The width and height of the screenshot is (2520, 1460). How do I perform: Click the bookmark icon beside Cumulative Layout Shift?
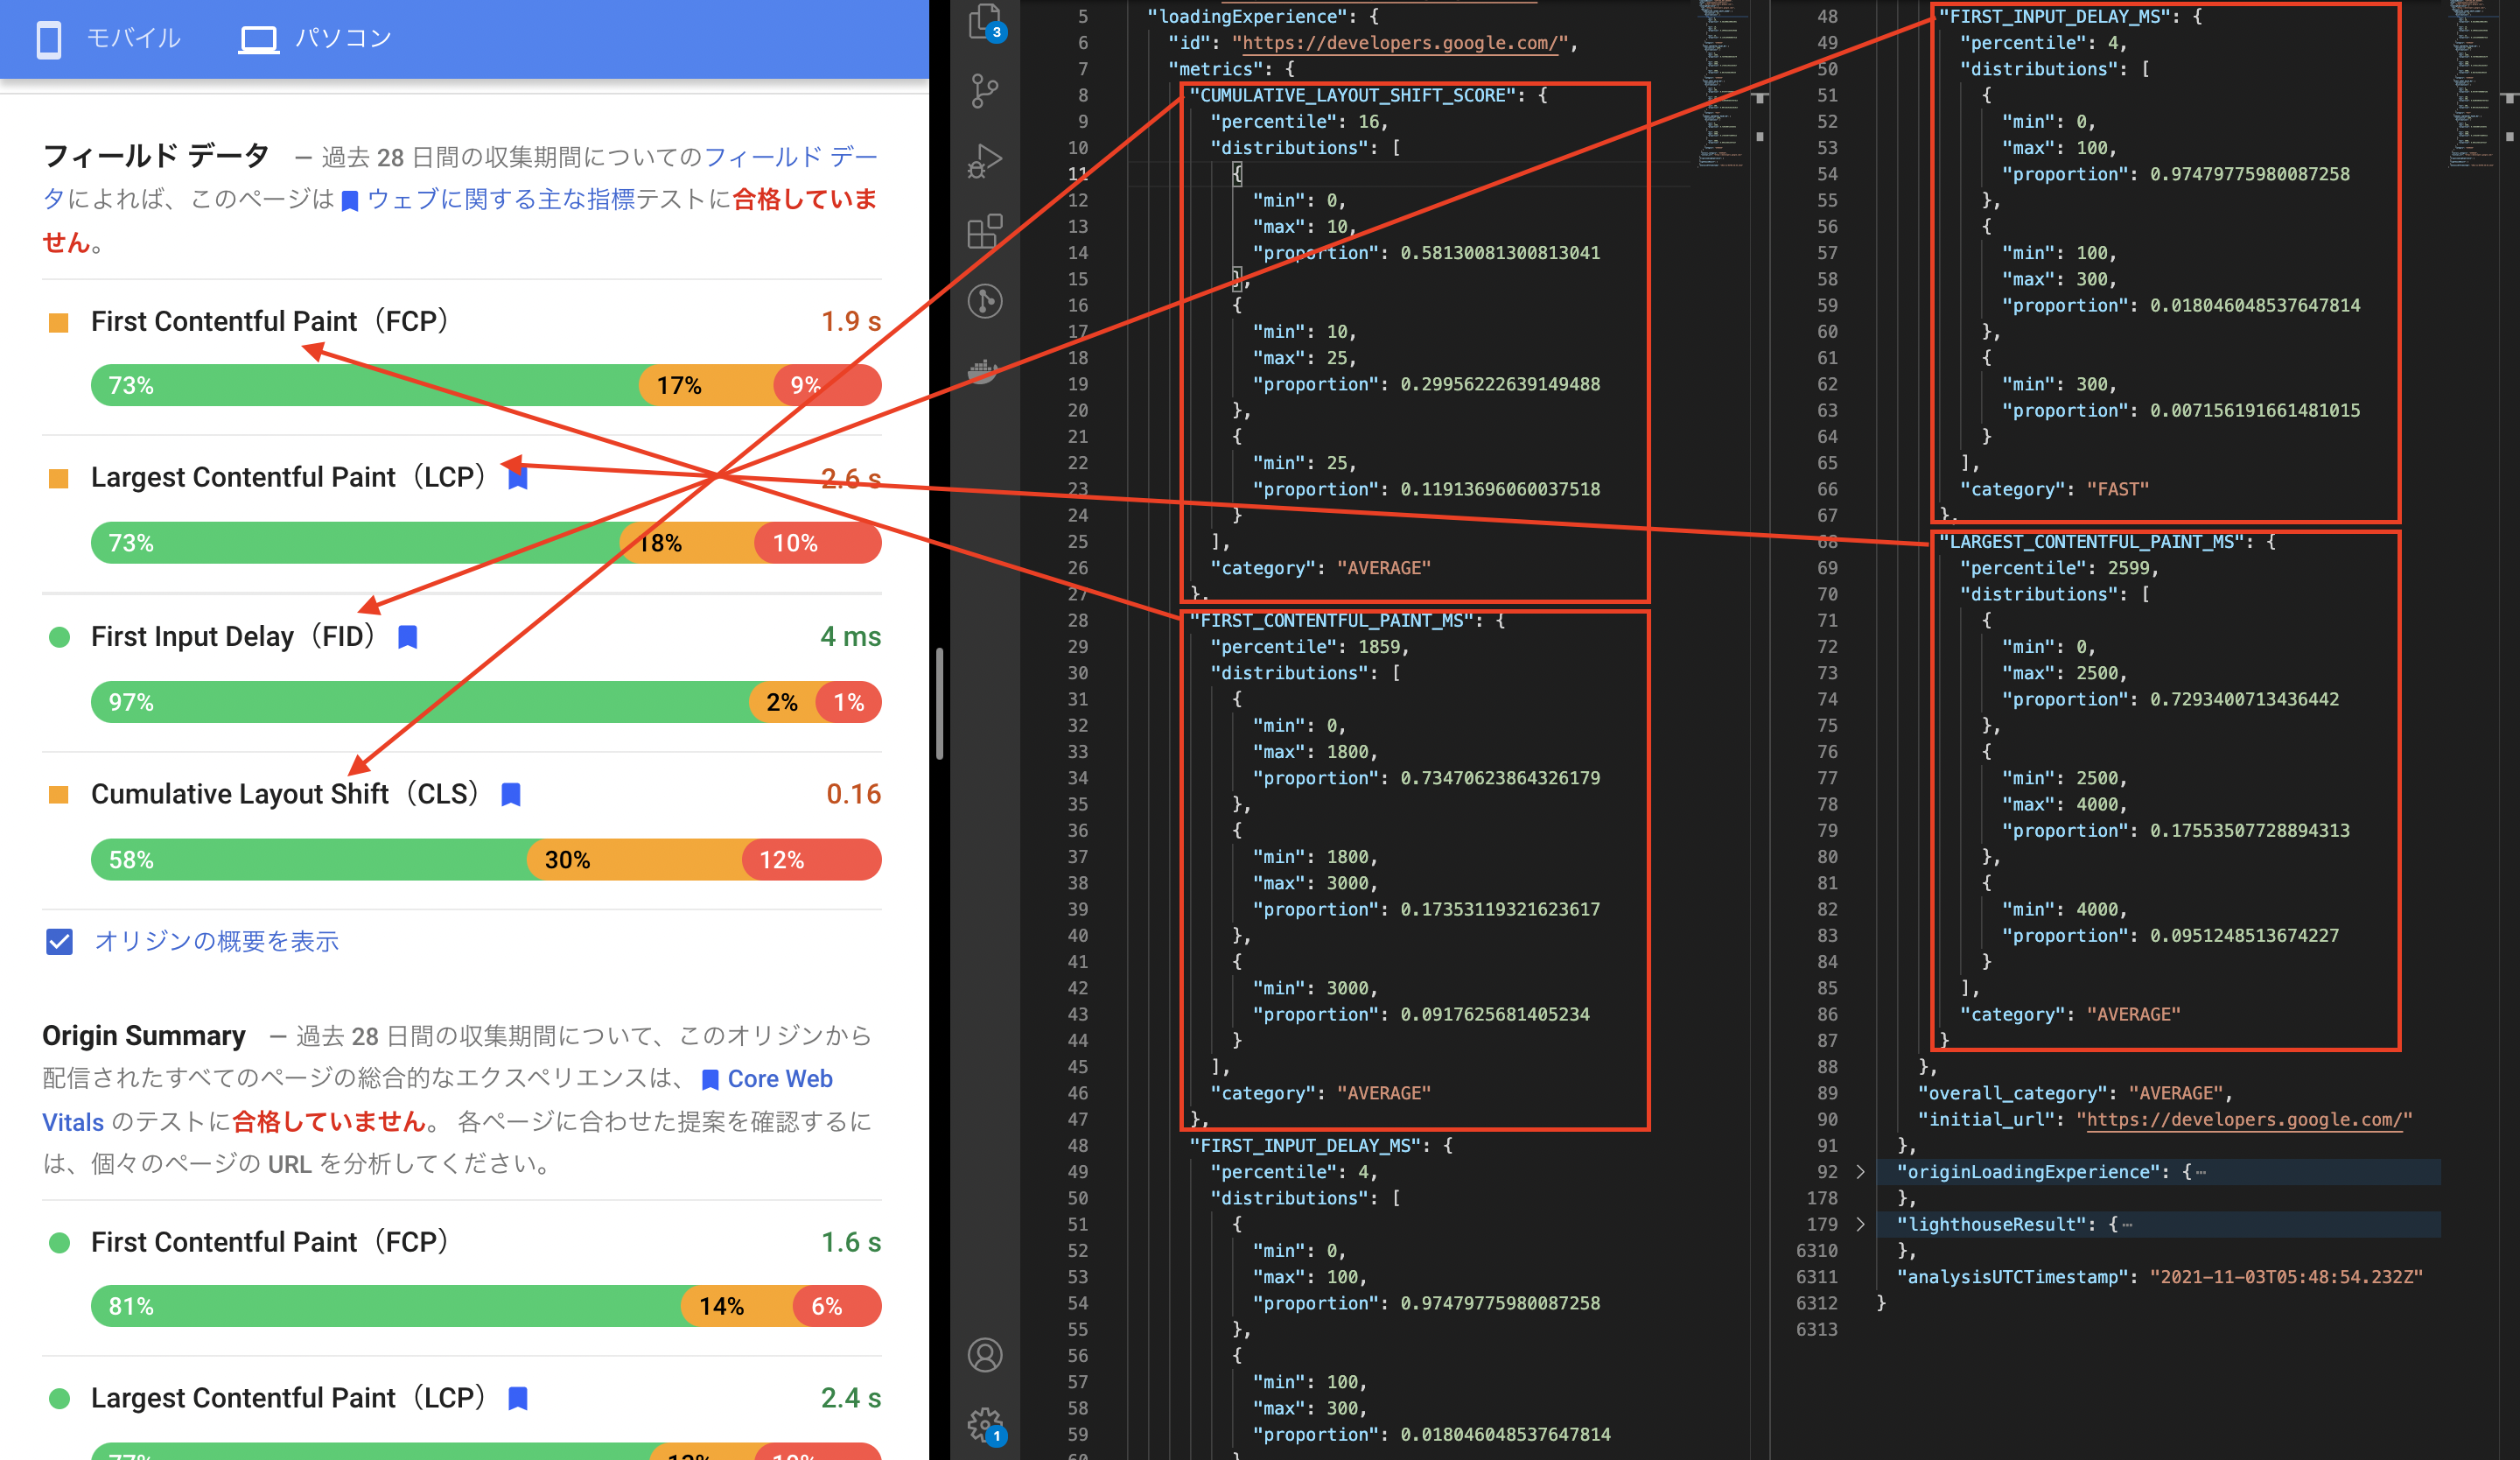[511, 794]
